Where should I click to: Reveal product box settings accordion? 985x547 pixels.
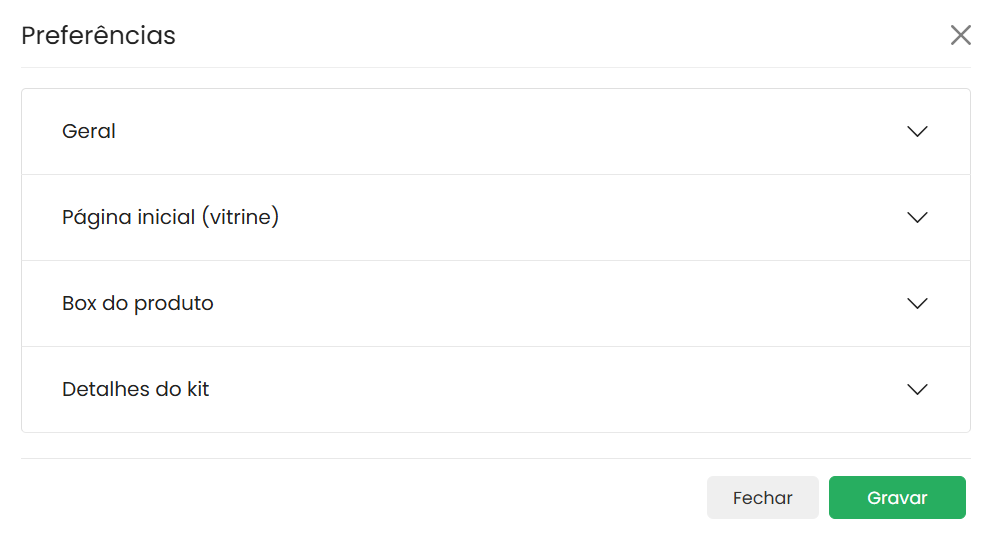click(400, 304)
